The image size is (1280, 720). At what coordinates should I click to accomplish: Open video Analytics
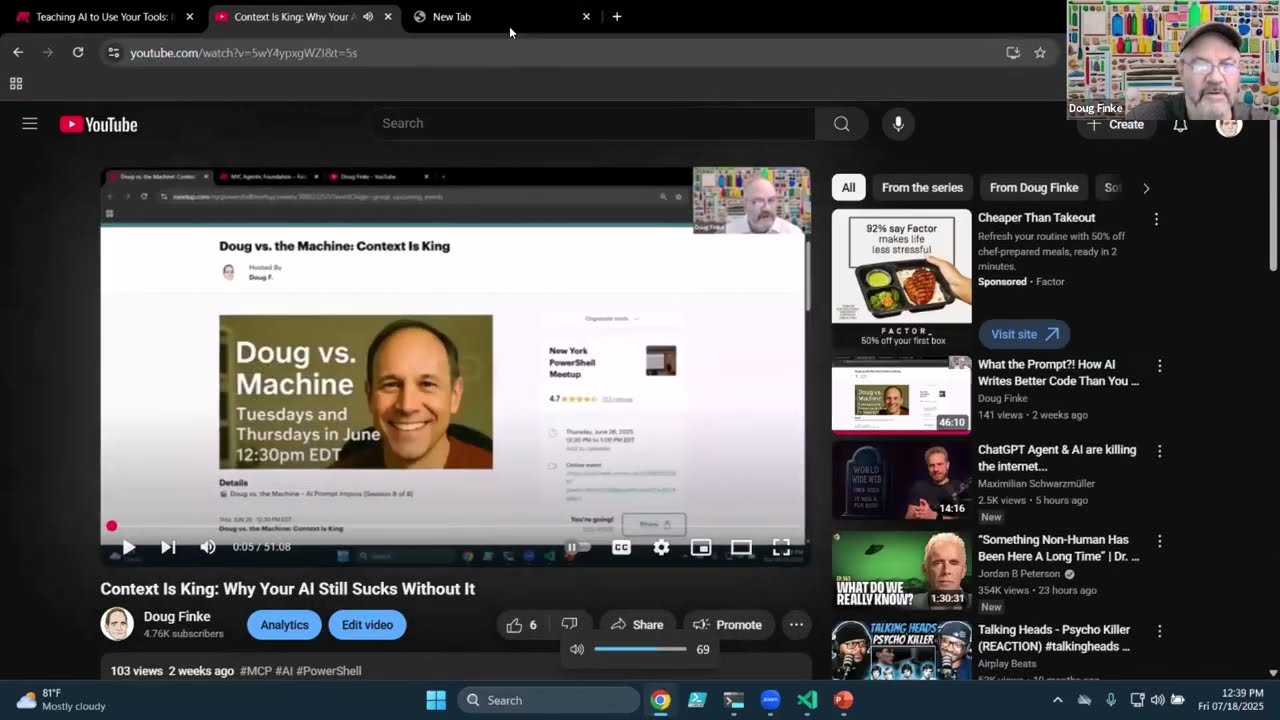pos(285,625)
